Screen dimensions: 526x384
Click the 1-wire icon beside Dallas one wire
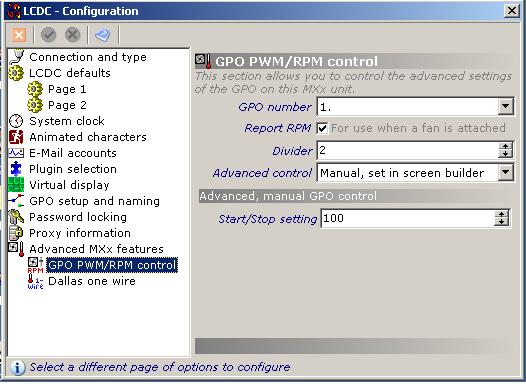click(35, 281)
